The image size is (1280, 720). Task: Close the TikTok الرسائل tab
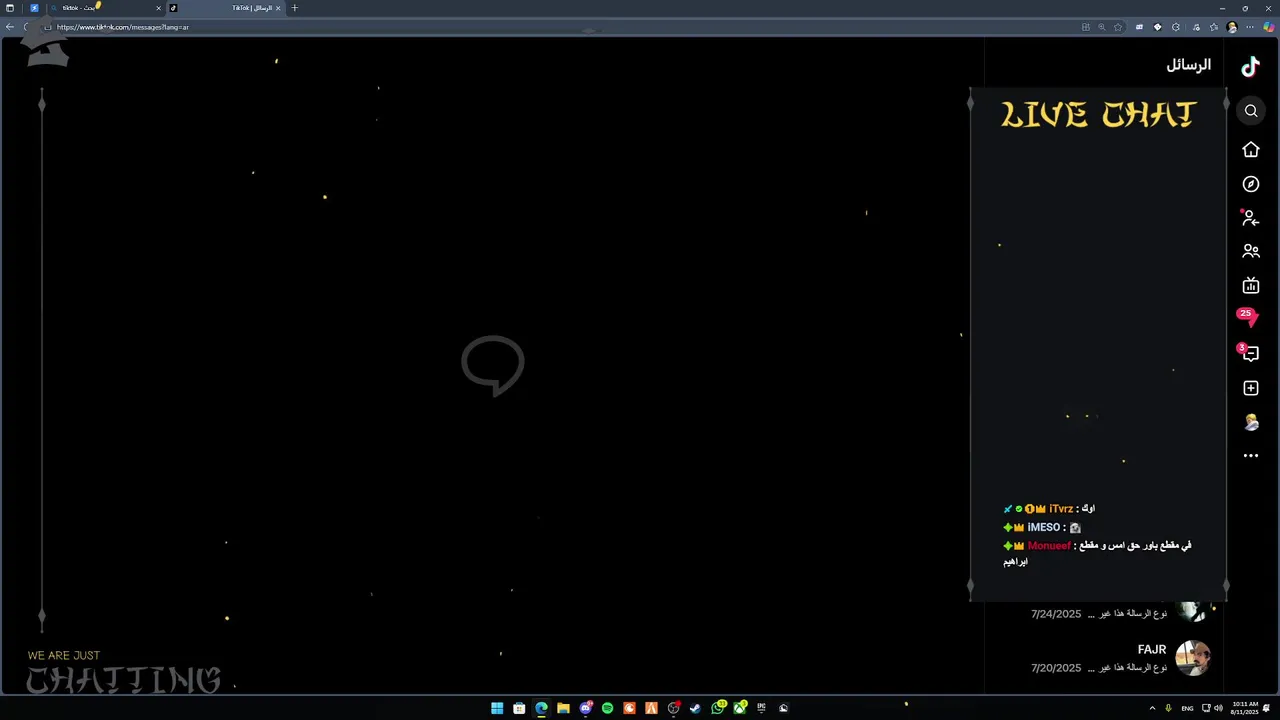(x=278, y=8)
